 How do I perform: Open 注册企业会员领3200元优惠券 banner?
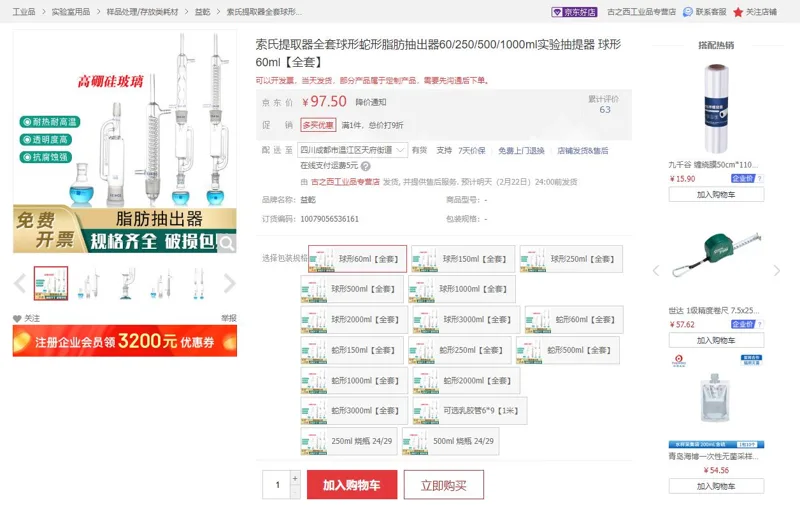tap(125, 341)
